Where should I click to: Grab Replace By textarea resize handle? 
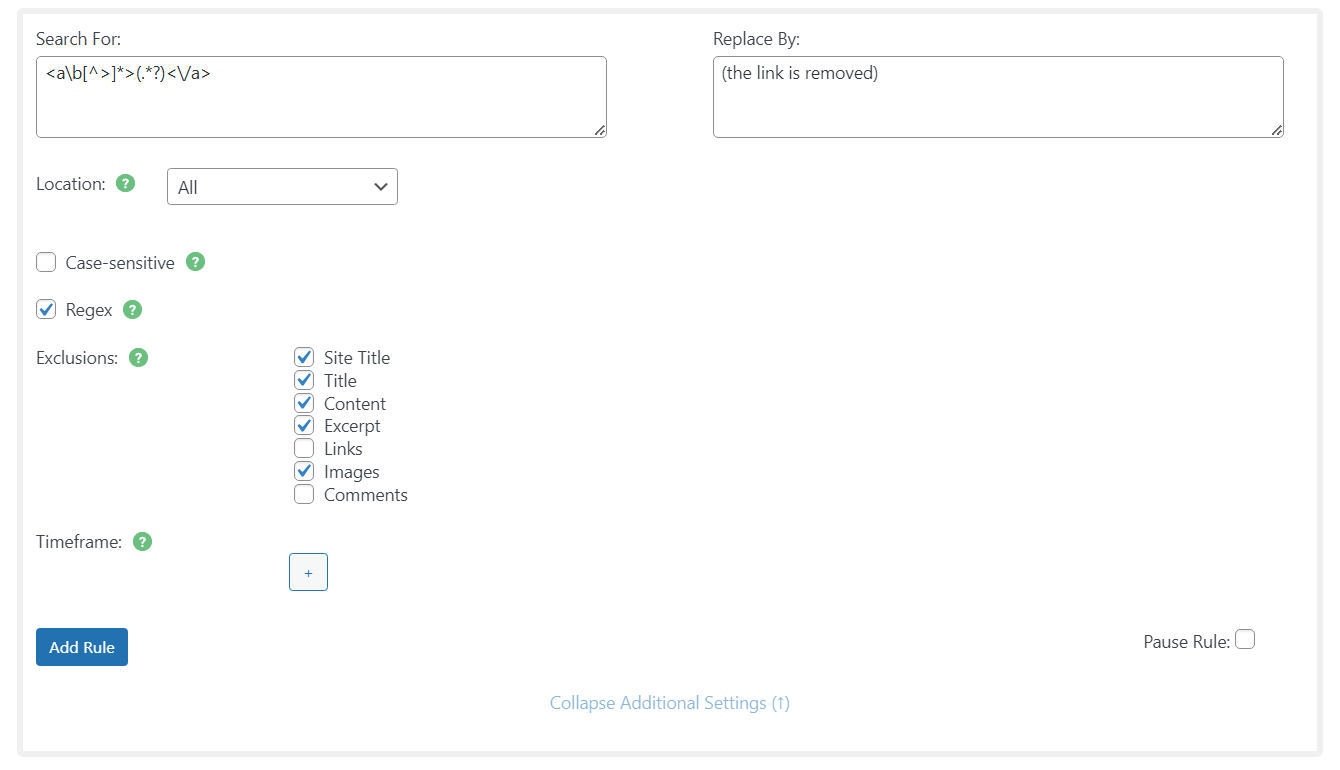click(x=1276, y=130)
